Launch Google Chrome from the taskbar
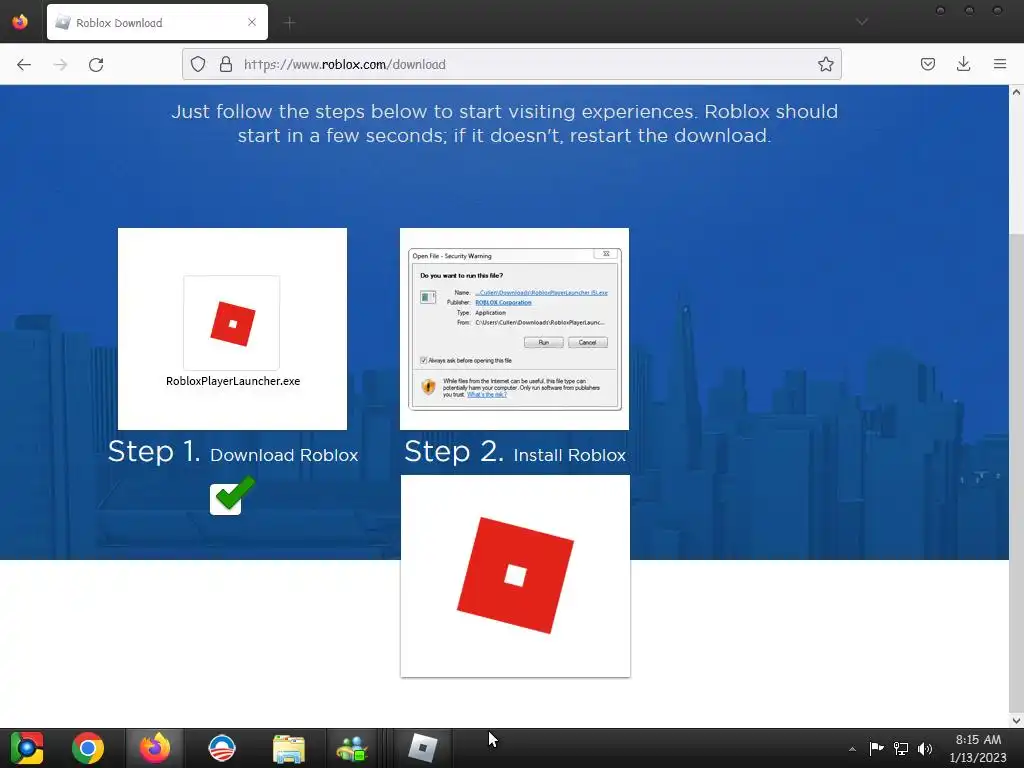This screenshot has width=1024, height=768. click(88, 748)
